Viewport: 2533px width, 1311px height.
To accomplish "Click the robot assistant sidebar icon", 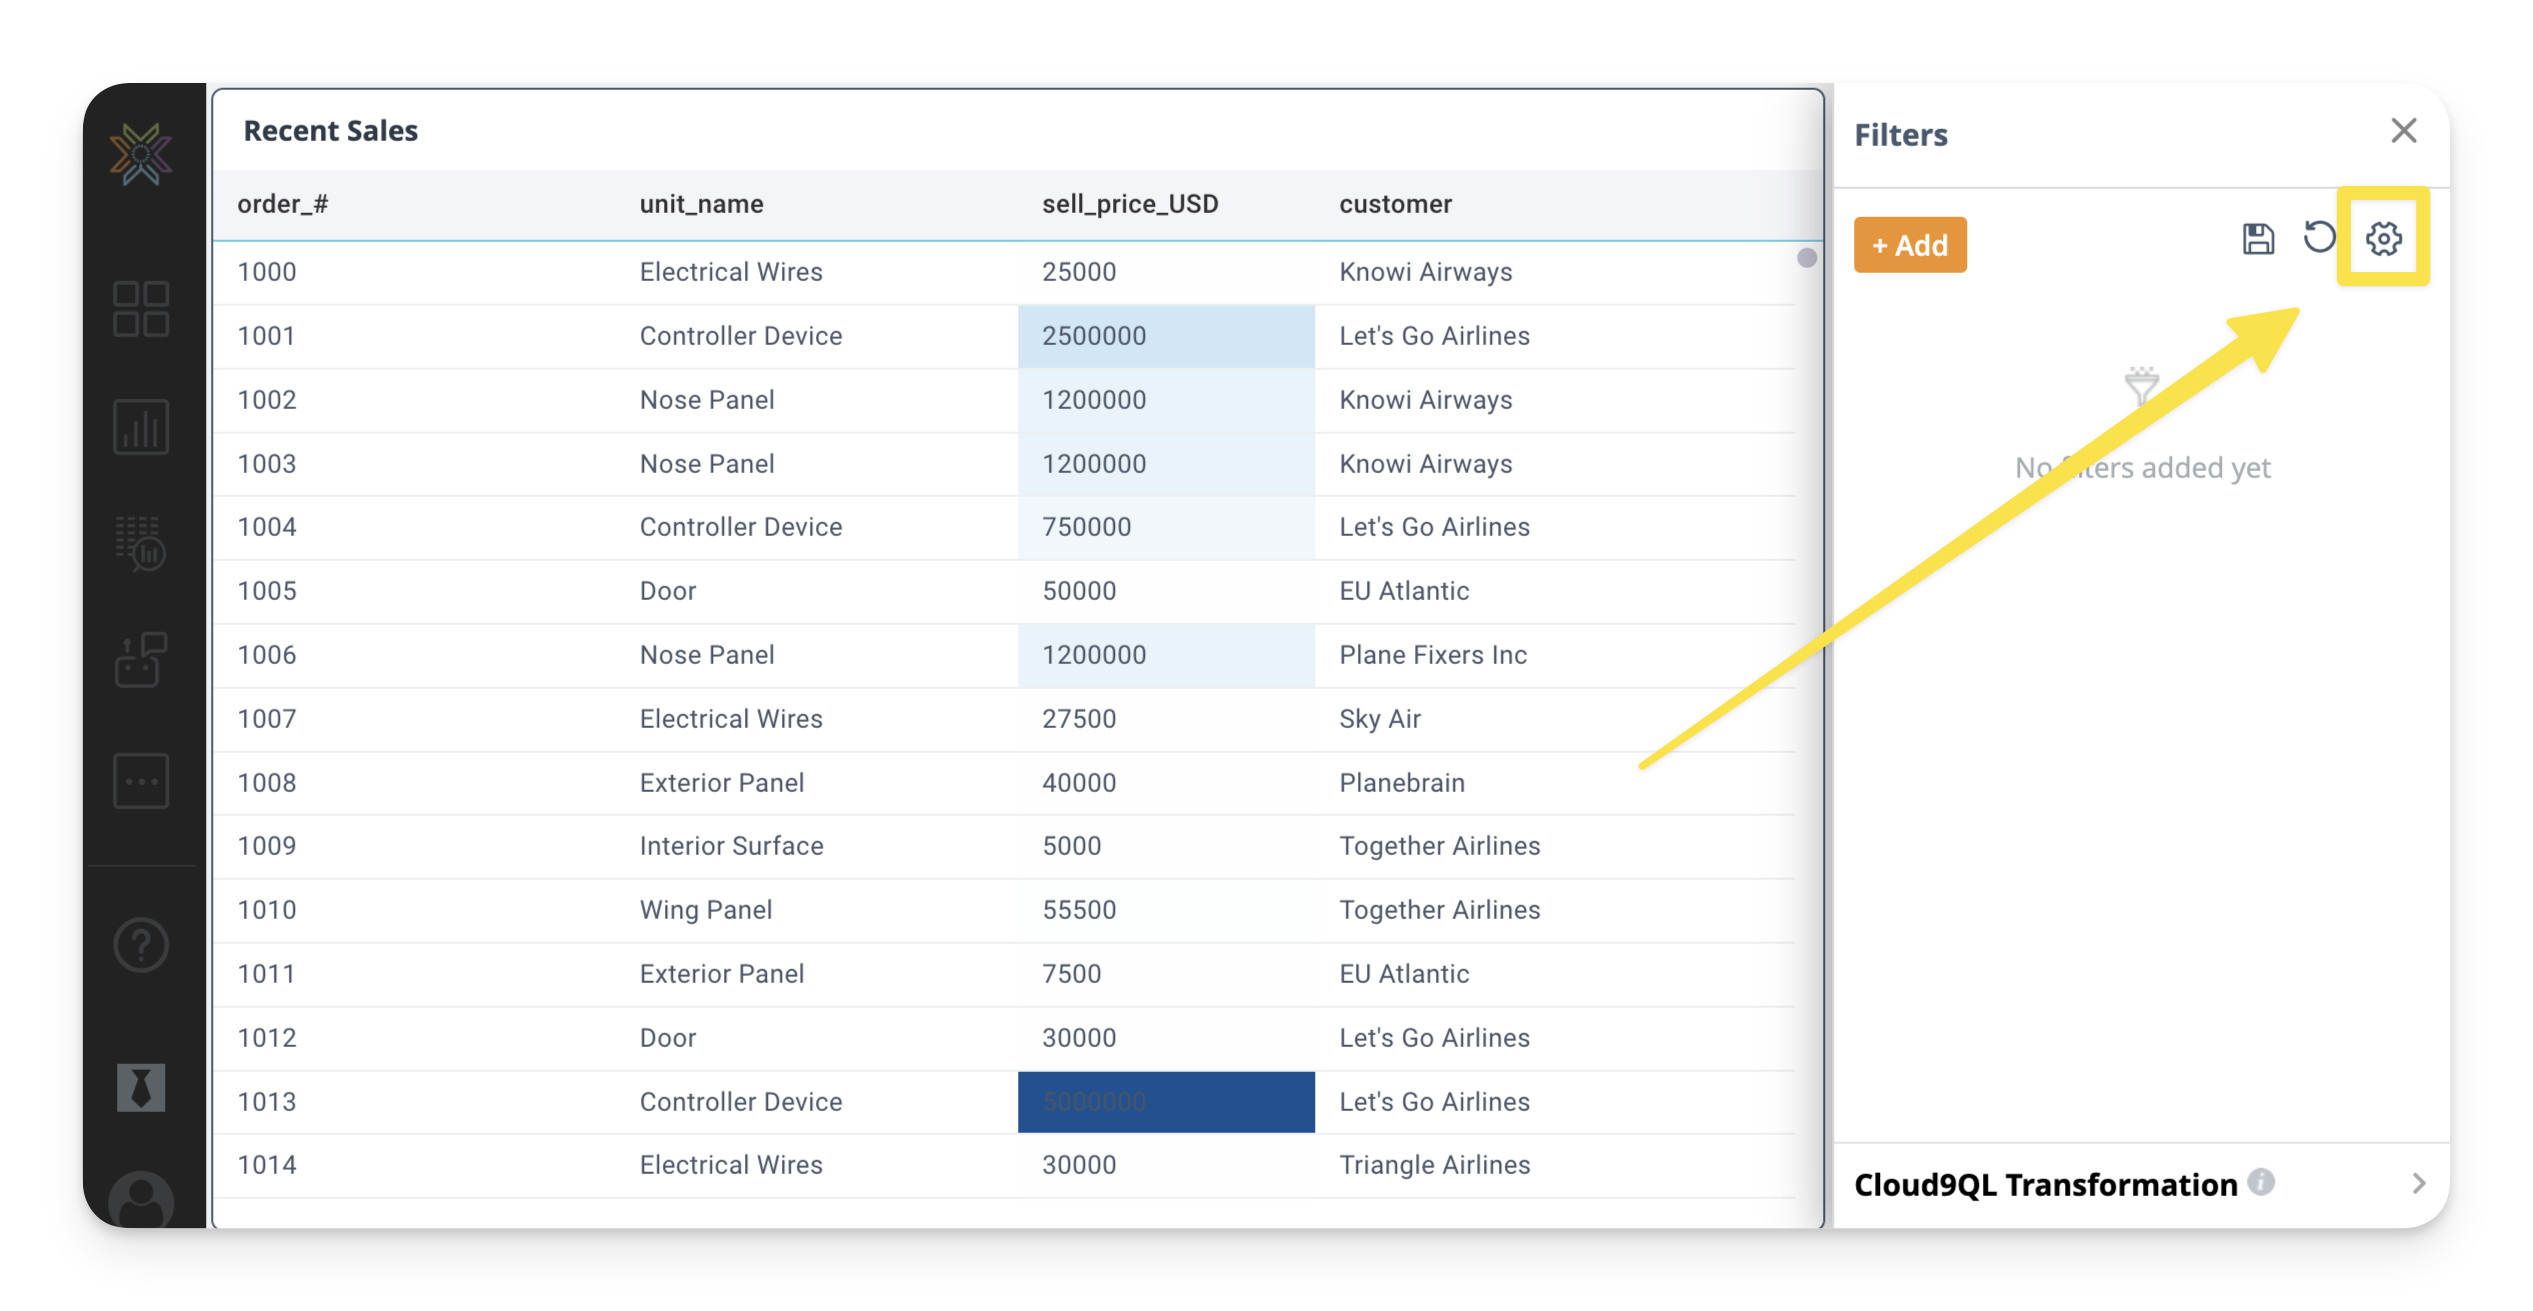I will coord(141,660).
